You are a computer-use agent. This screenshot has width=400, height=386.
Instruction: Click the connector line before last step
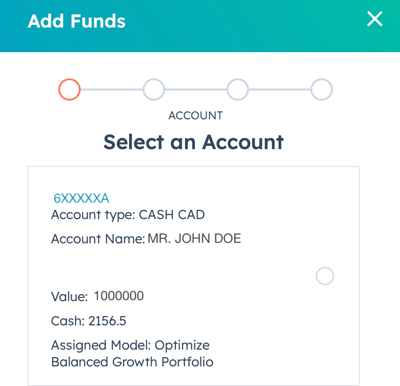[280, 89]
